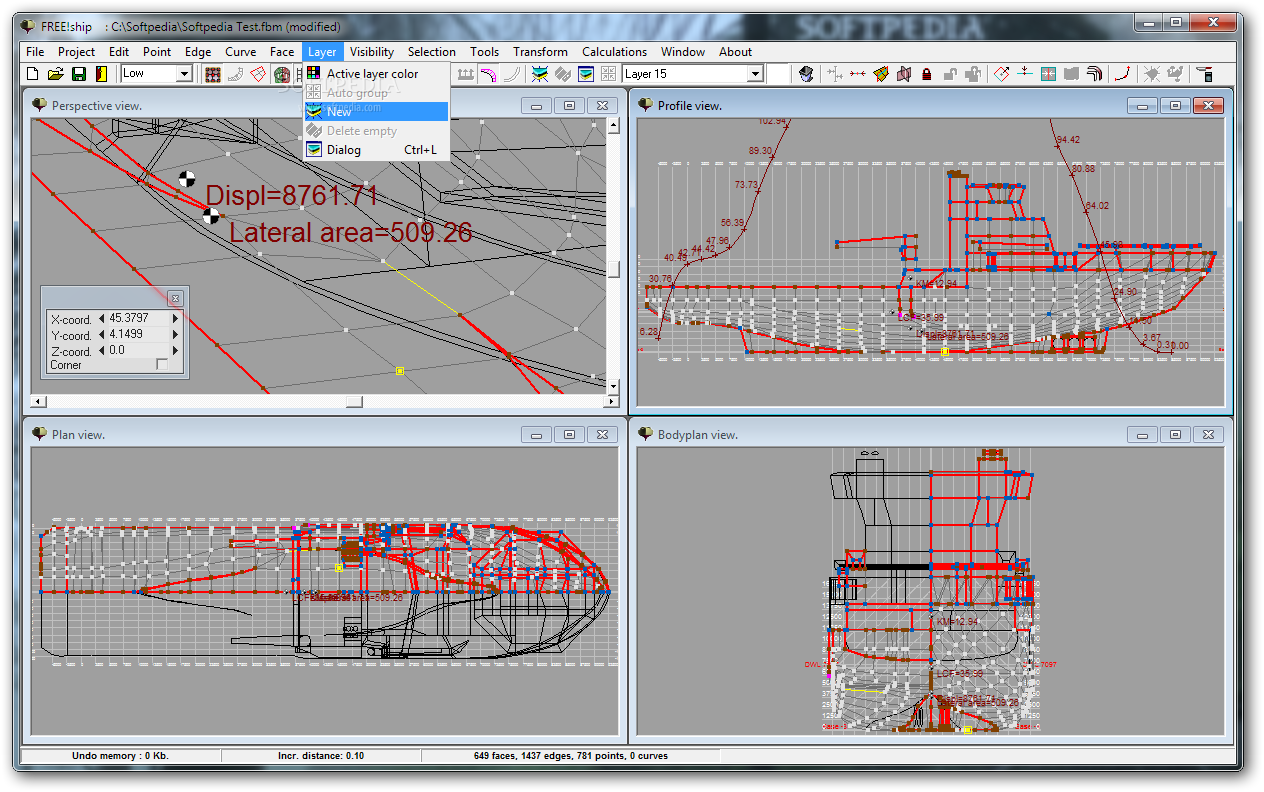Open the Tools menu

pos(485,52)
